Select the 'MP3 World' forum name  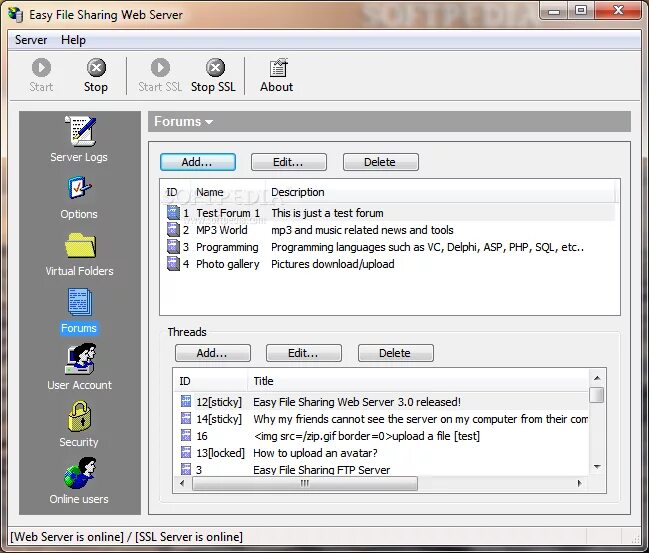pos(222,230)
